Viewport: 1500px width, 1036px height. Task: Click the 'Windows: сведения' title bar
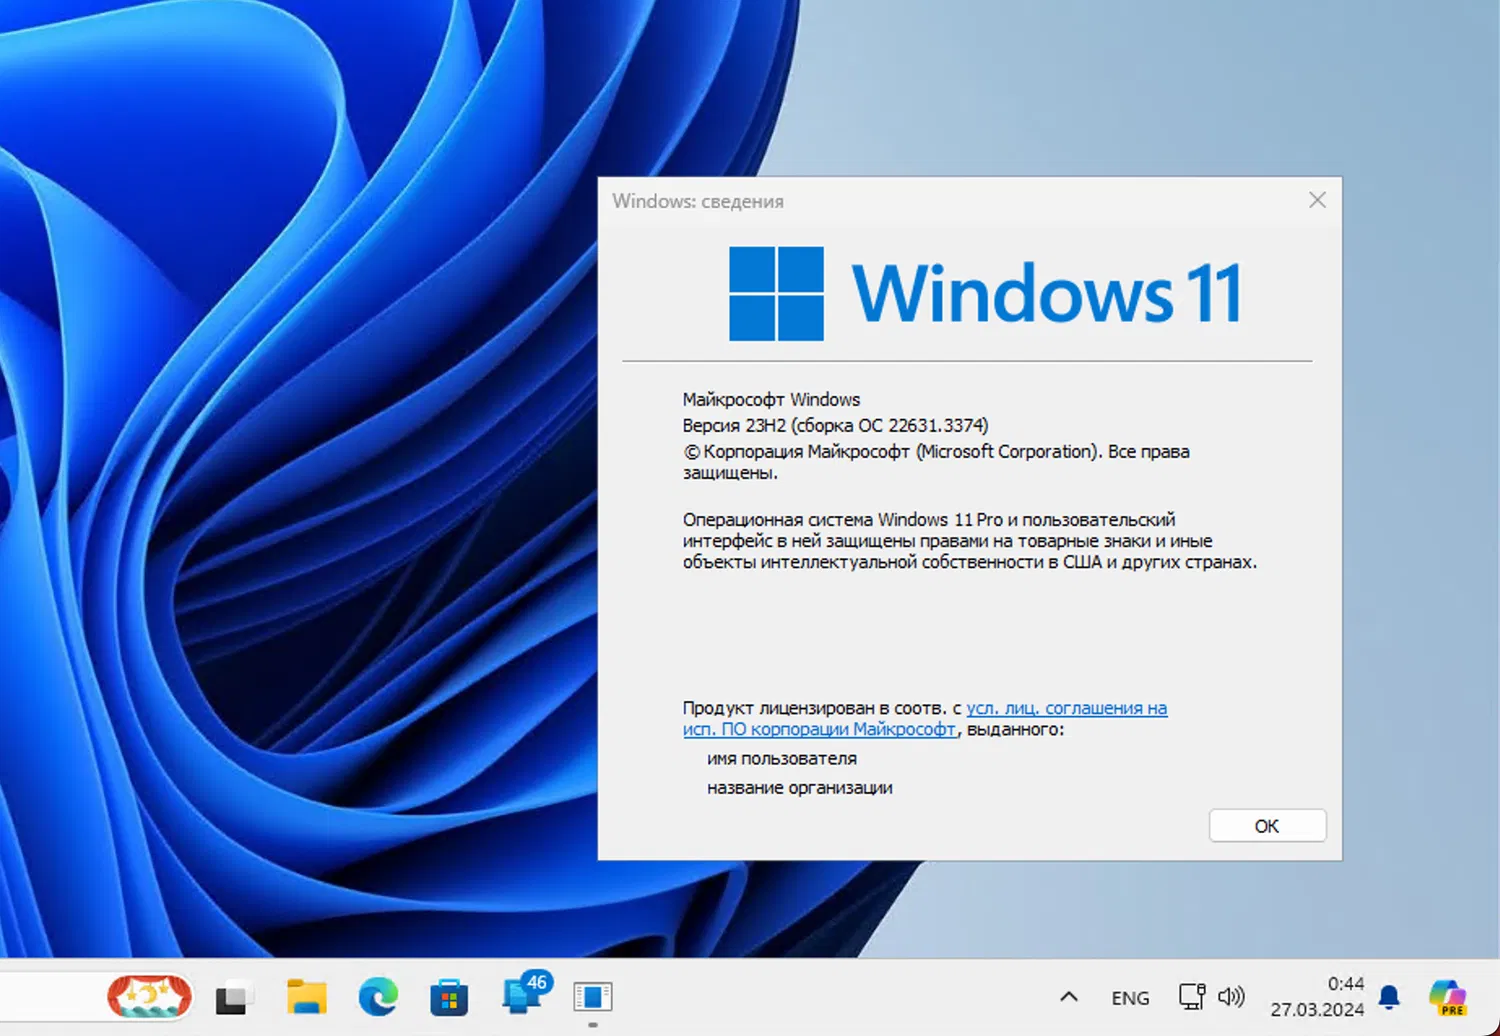click(900, 200)
